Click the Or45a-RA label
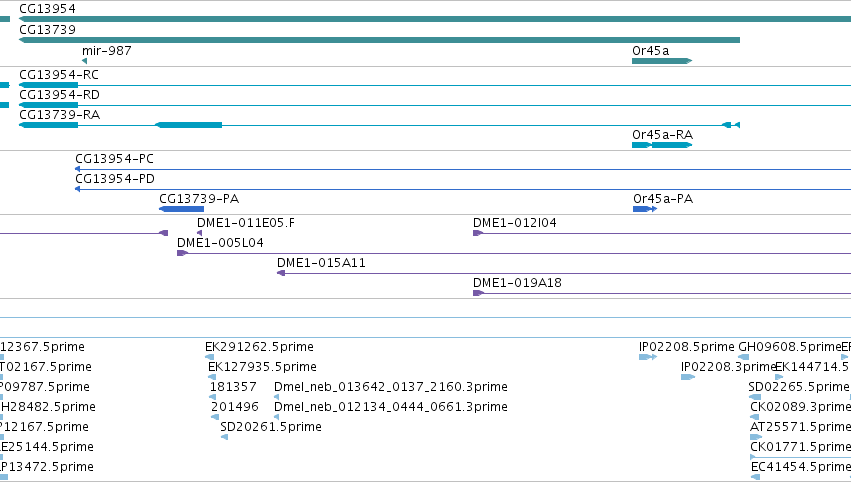Screen dimensions: 851x482 [x=663, y=135]
